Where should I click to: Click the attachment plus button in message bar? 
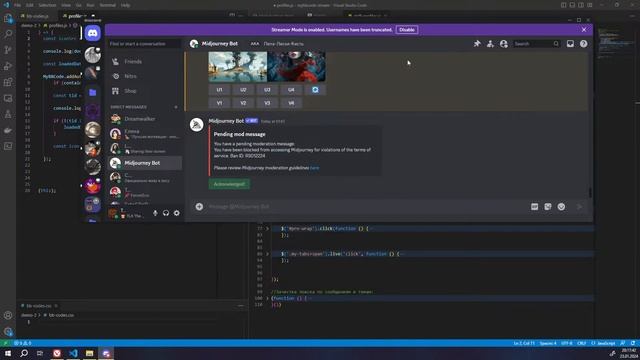click(199, 207)
